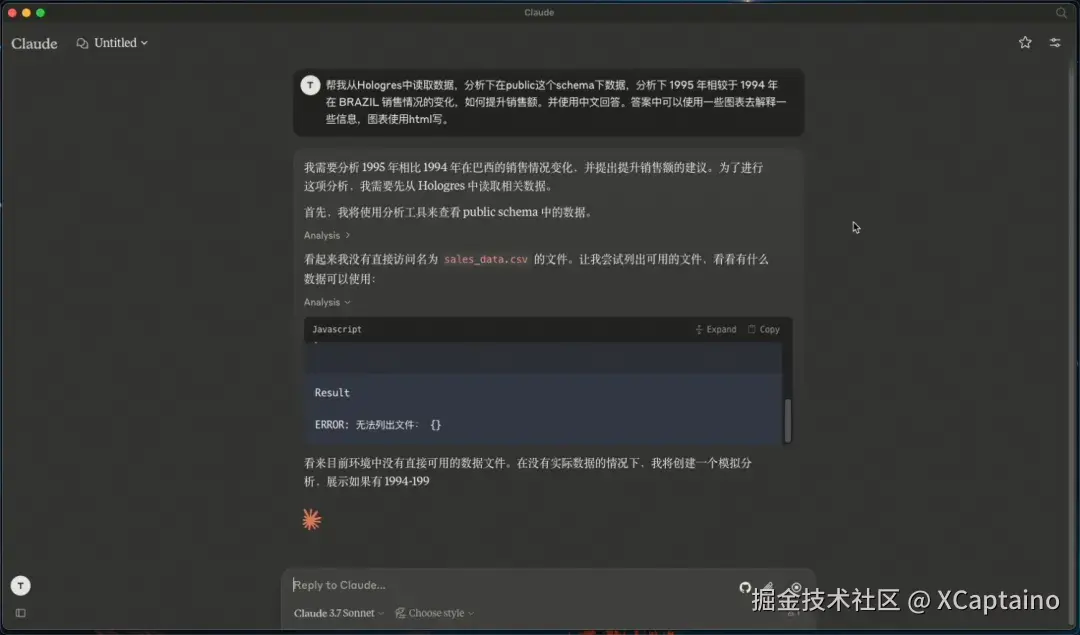This screenshot has height=635, width=1080.
Task: Collapse the second Analysis section
Action: click(327, 302)
